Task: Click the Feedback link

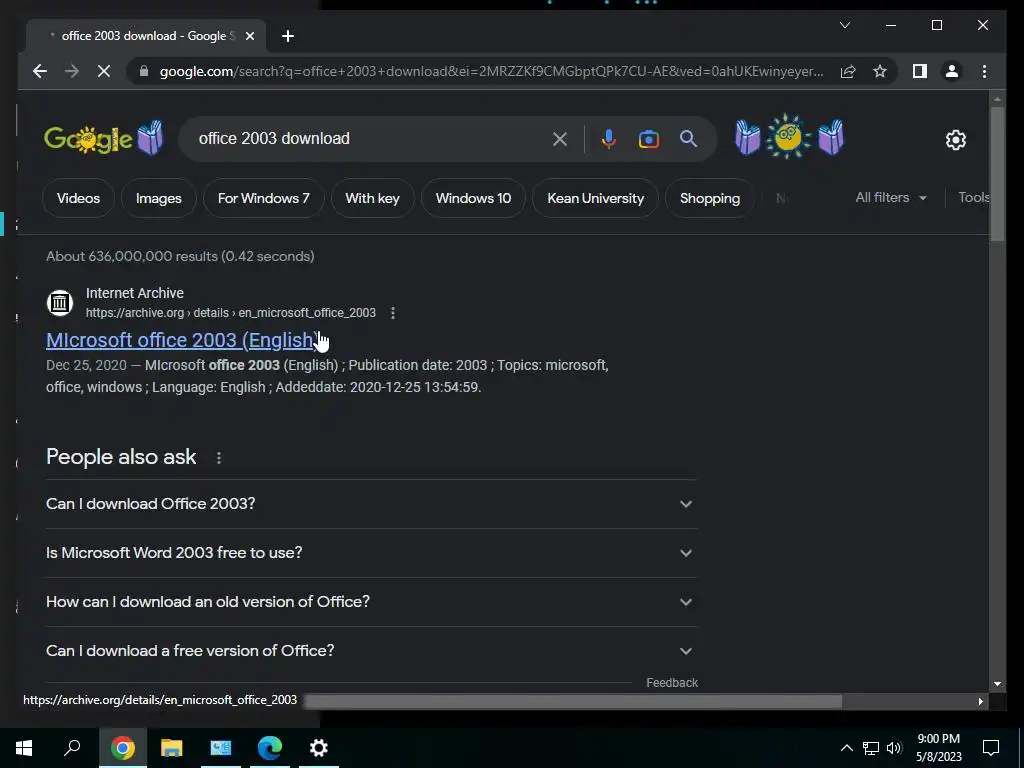Action: click(x=672, y=682)
